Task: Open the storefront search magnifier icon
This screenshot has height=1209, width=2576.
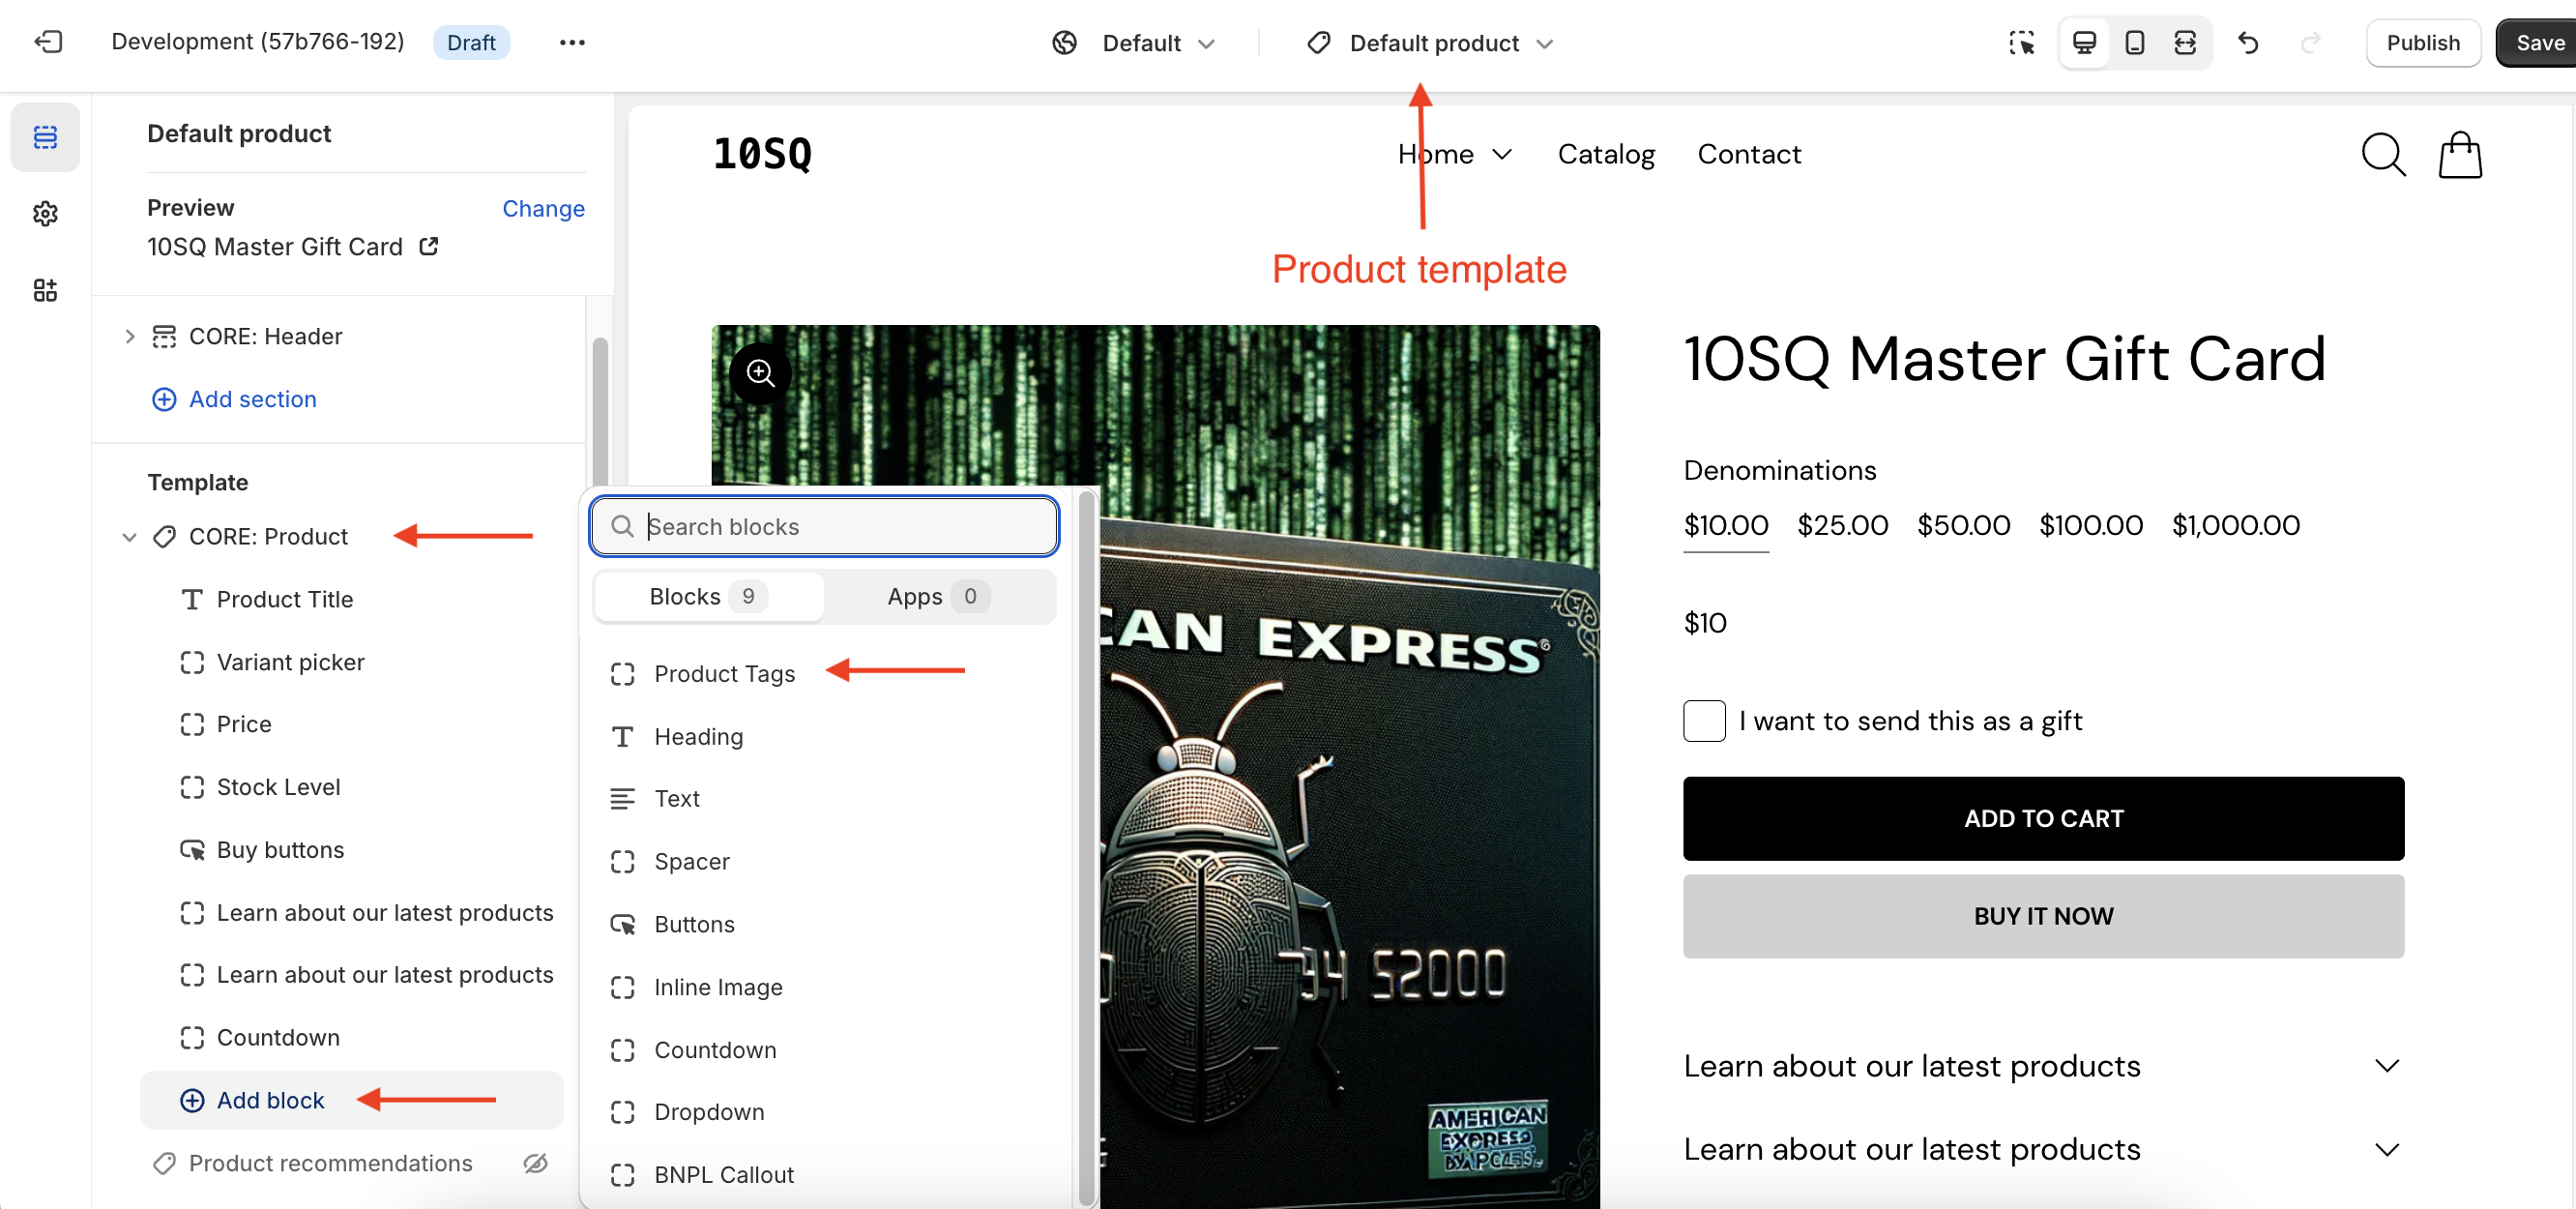Action: coord(2382,155)
